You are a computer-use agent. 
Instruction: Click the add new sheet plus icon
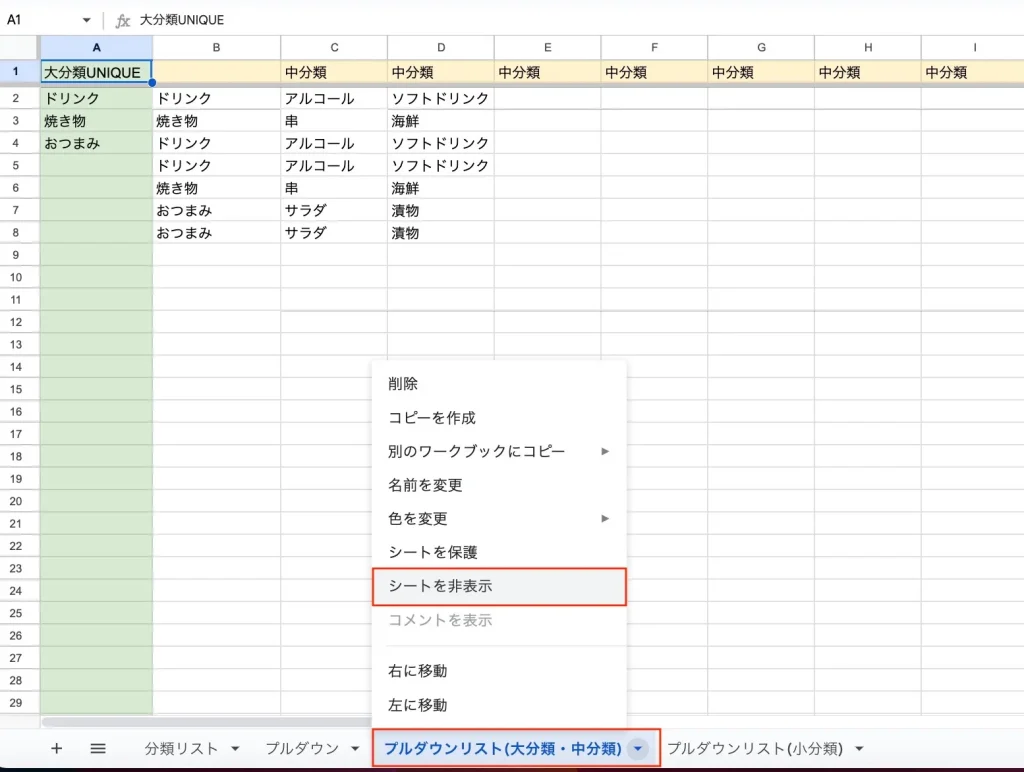tap(56, 748)
